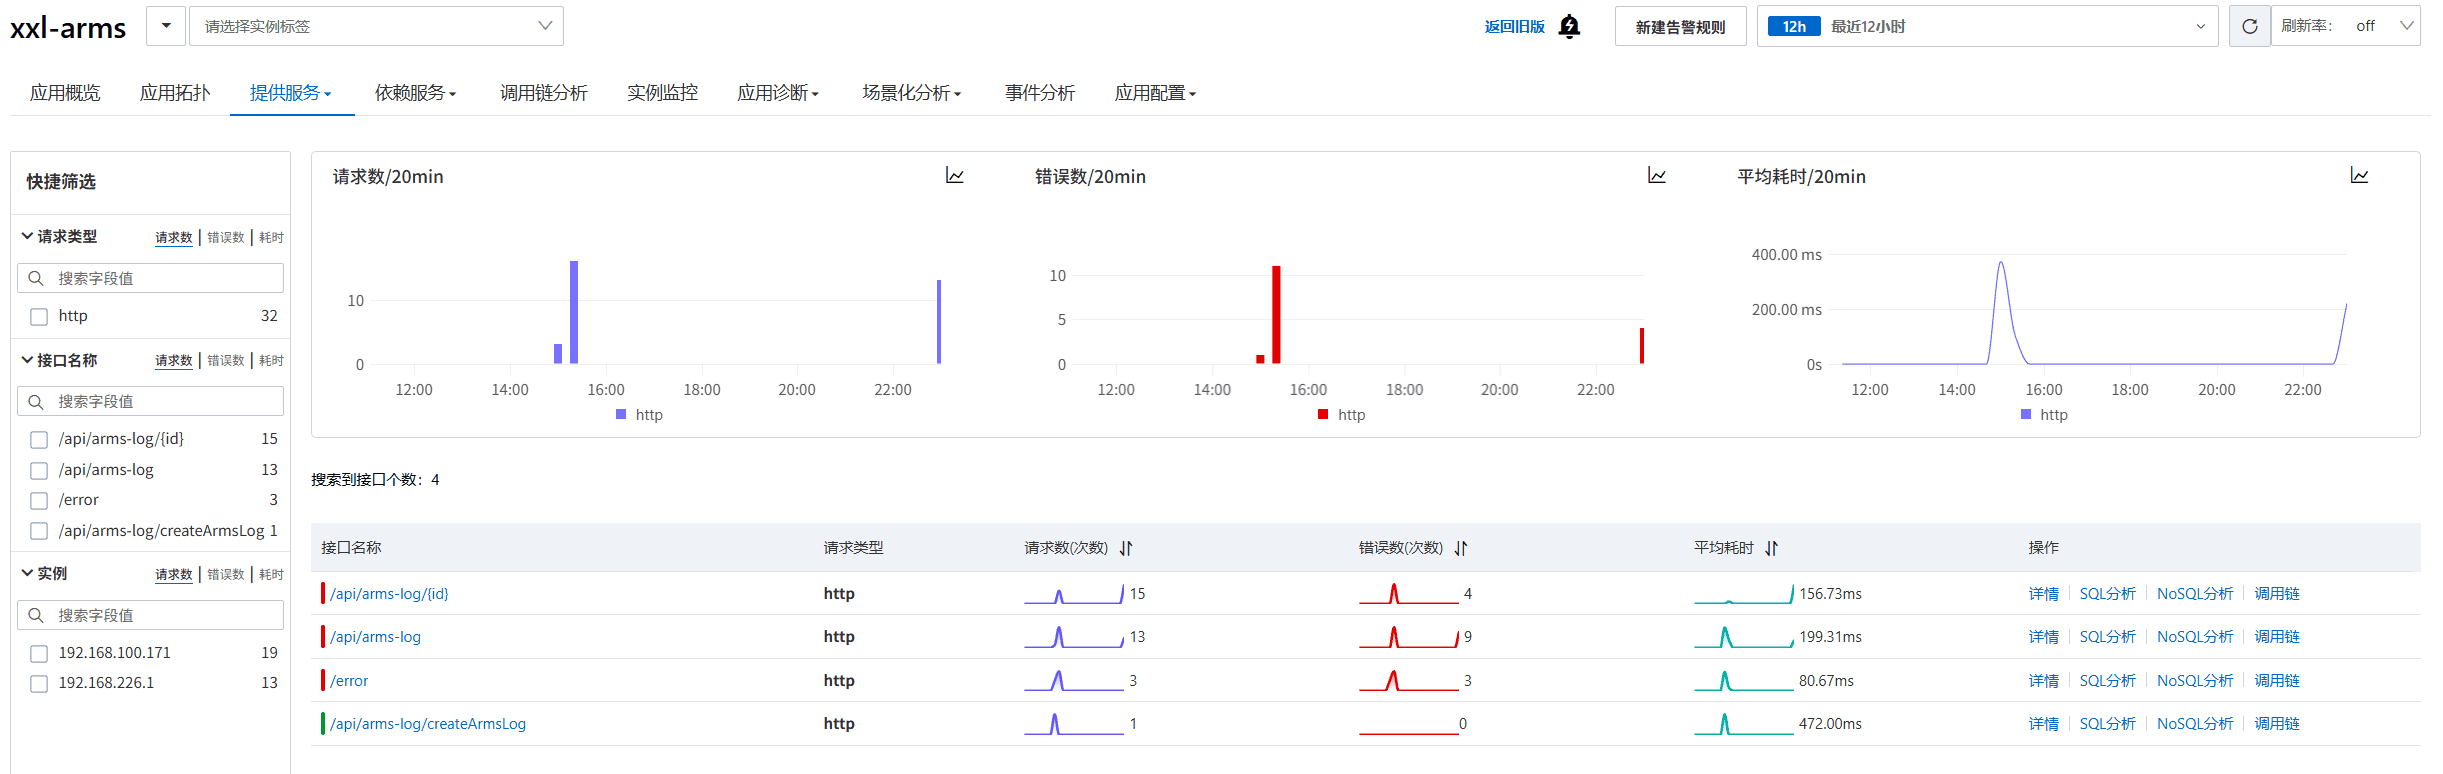Click search icon in 请求类型 filter
Viewport: 2443px width, 774px height.
[36, 278]
